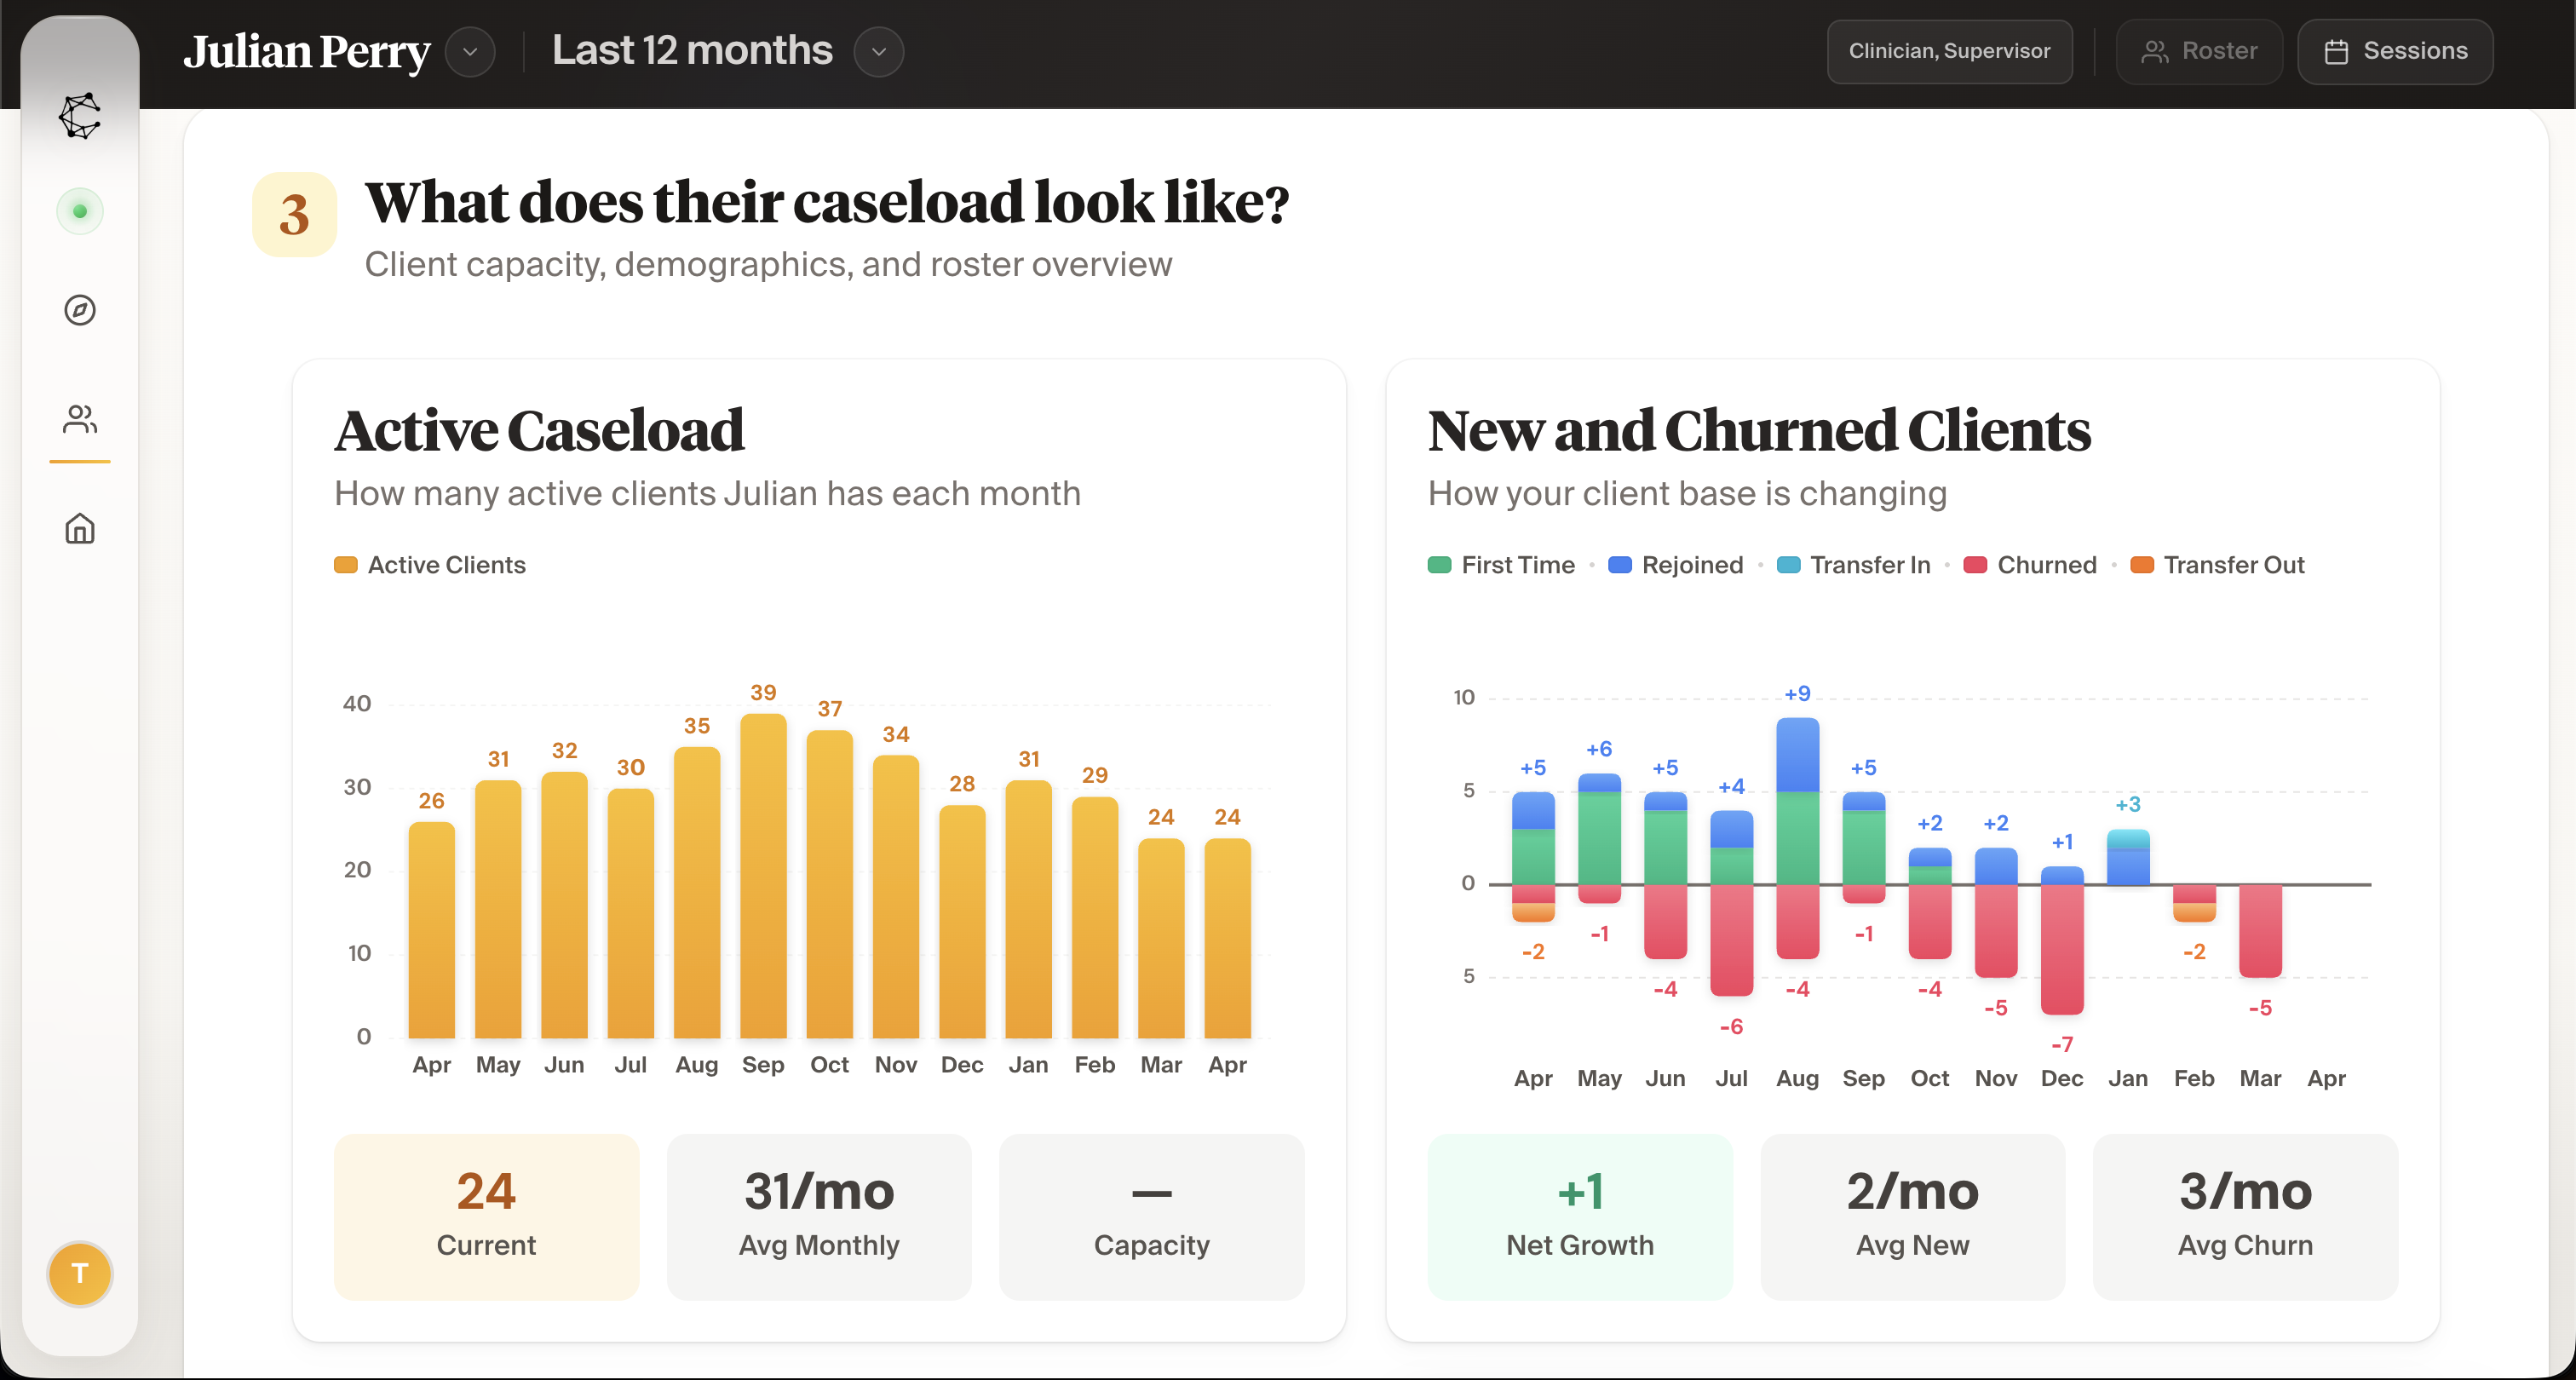Click the green status dot icon
This screenshot has width=2576, height=1380.
tap(80, 211)
